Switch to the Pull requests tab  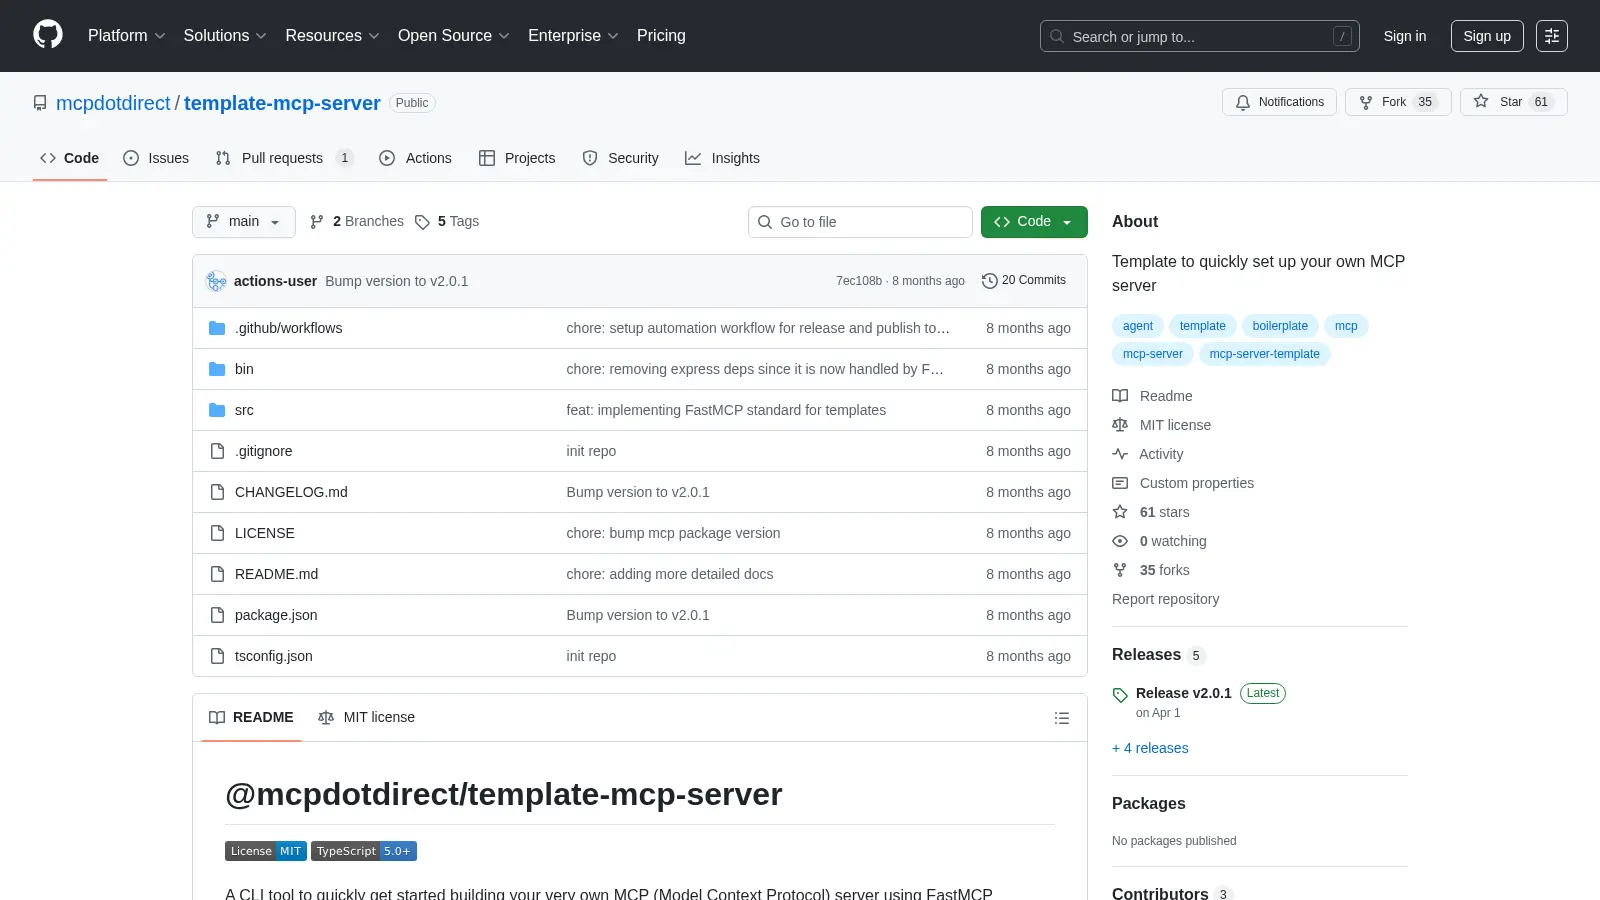[284, 158]
